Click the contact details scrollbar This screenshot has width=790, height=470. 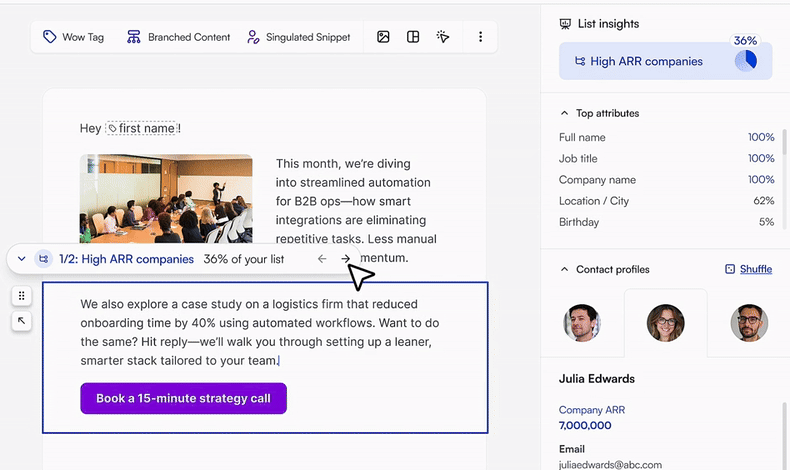tap(784, 436)
